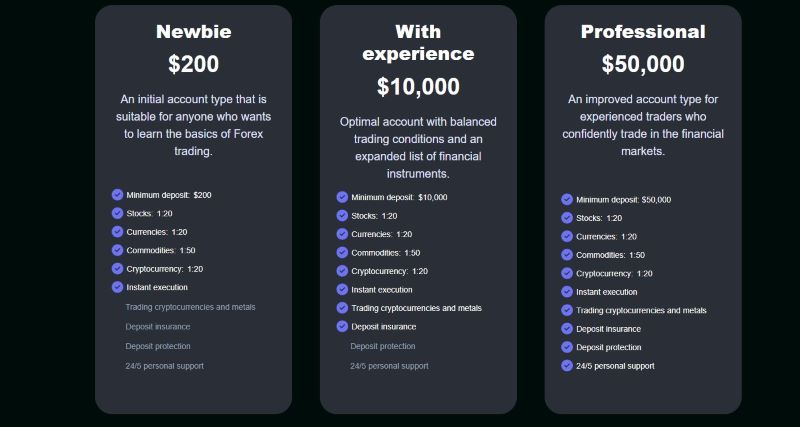This screenshot has width=800, height=427.
Task: Click checkmark next to Professional 24/5 personal support
Action: click(x=567, y=366)
